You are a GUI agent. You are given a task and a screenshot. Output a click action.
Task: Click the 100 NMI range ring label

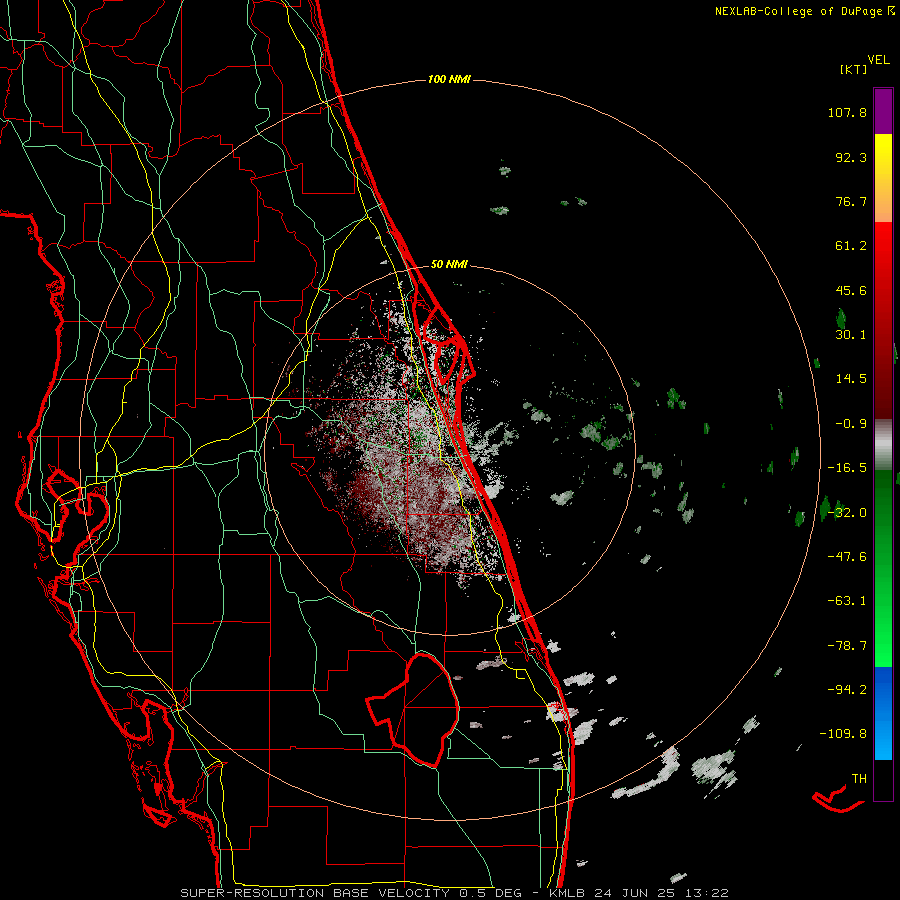point(449,79)
